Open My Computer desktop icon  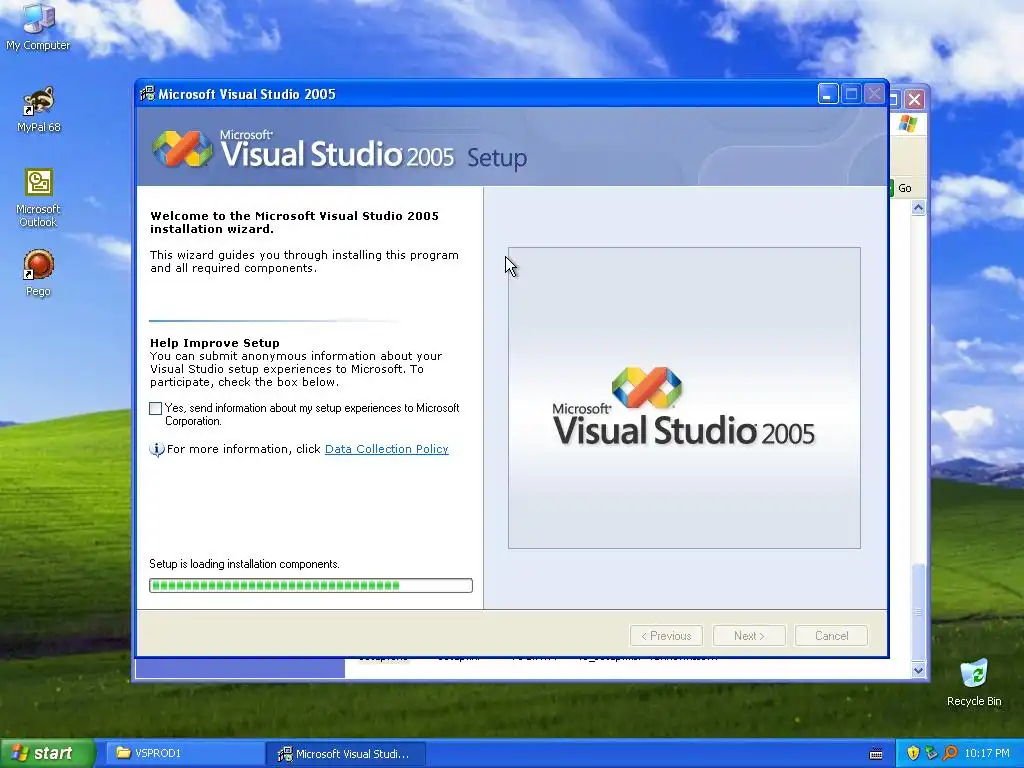(x=38, y=26)
